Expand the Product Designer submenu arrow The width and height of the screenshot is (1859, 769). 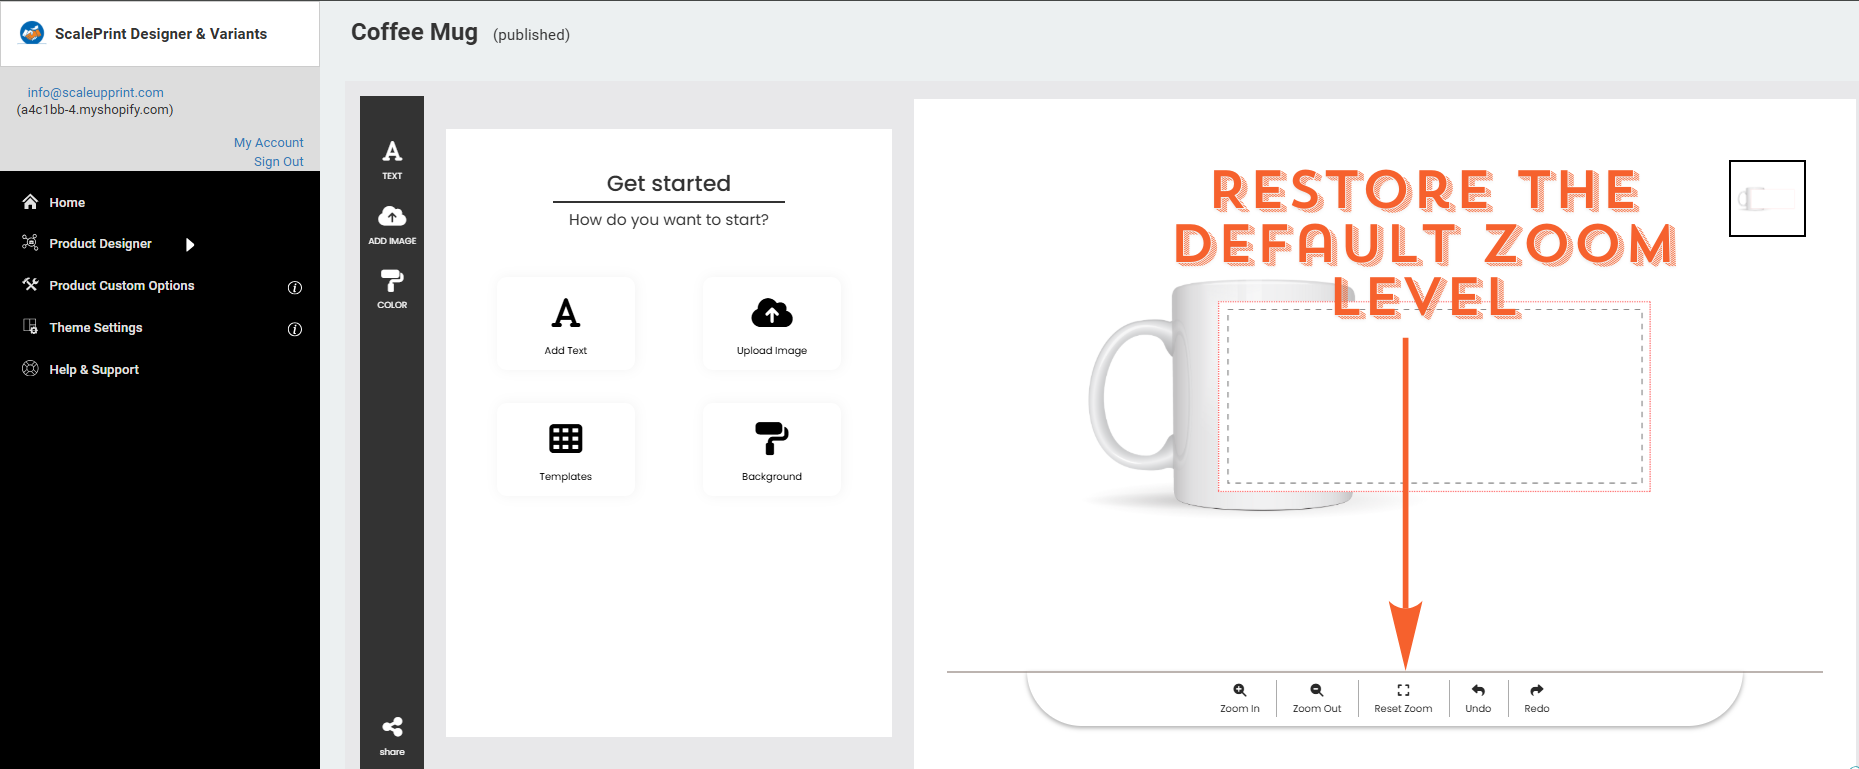tap(190, 244)
